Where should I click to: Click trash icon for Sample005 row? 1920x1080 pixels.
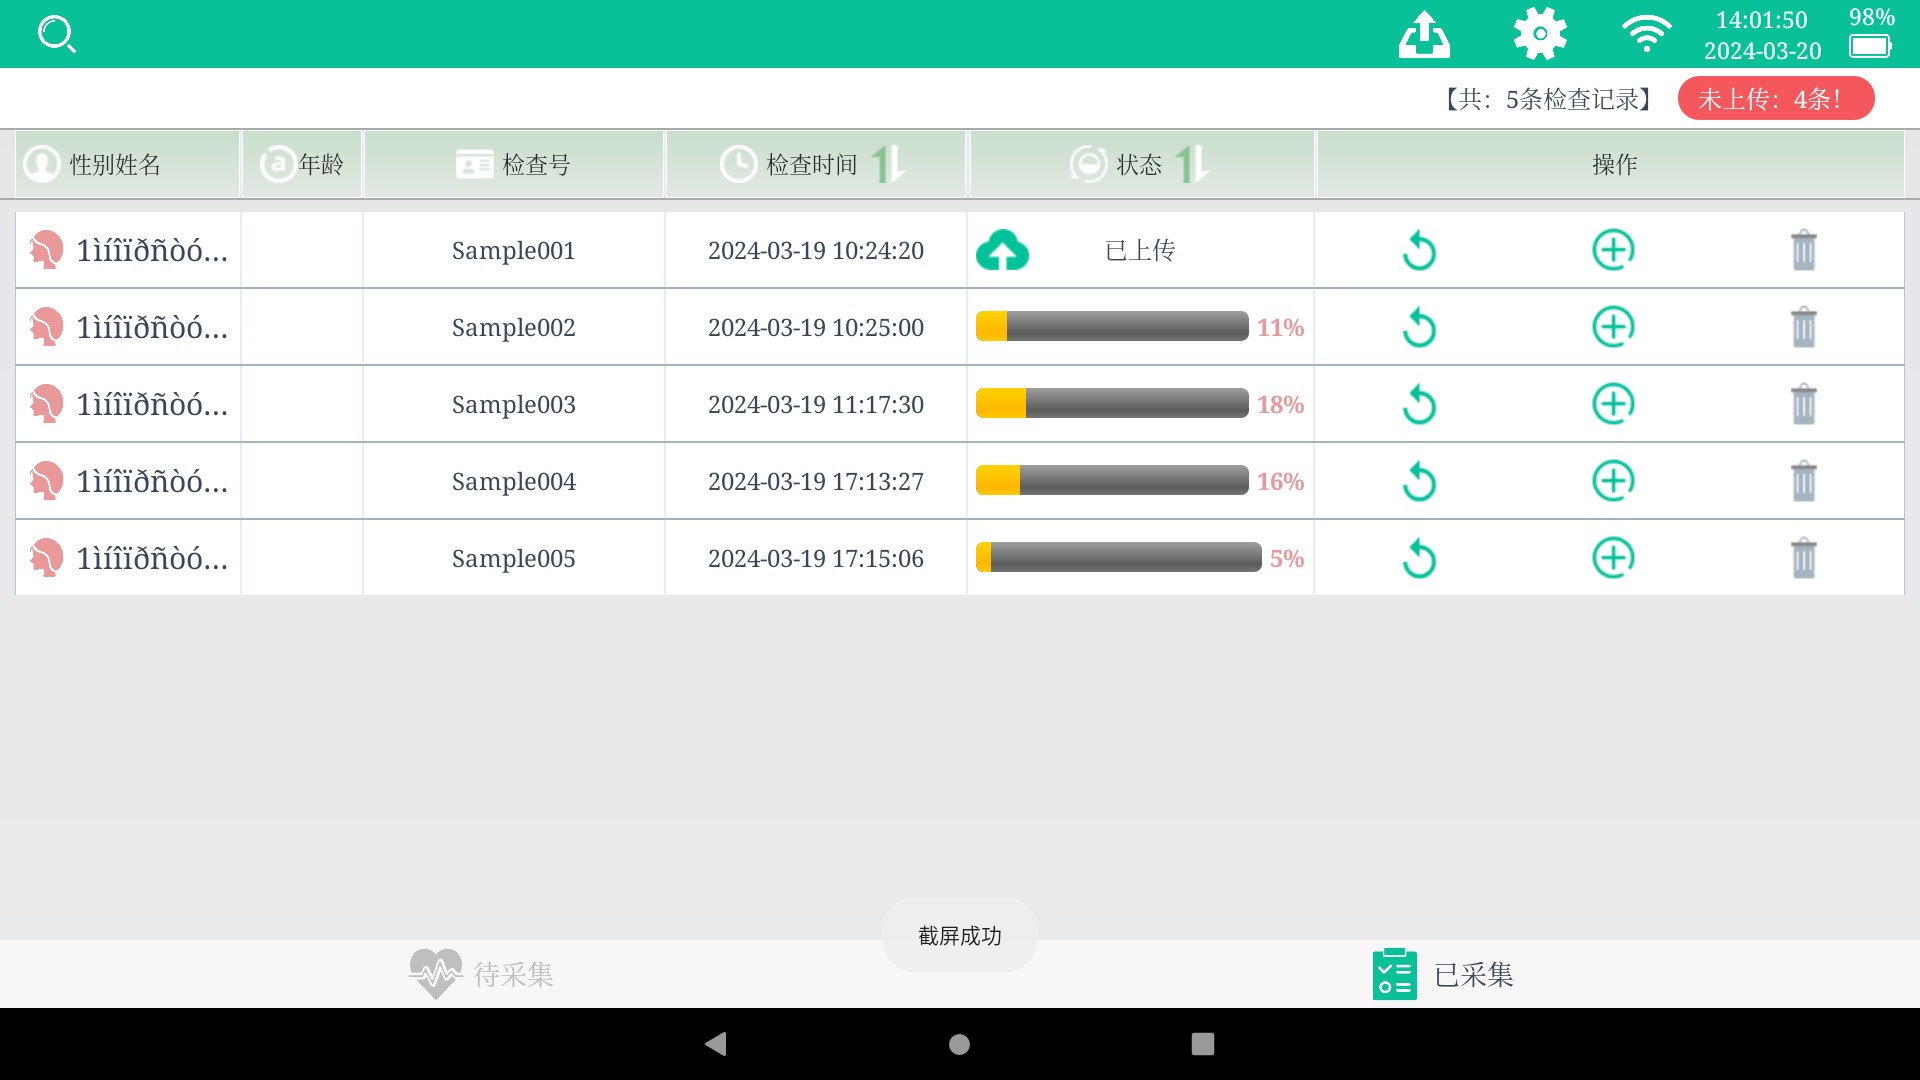click(1803, 559)
